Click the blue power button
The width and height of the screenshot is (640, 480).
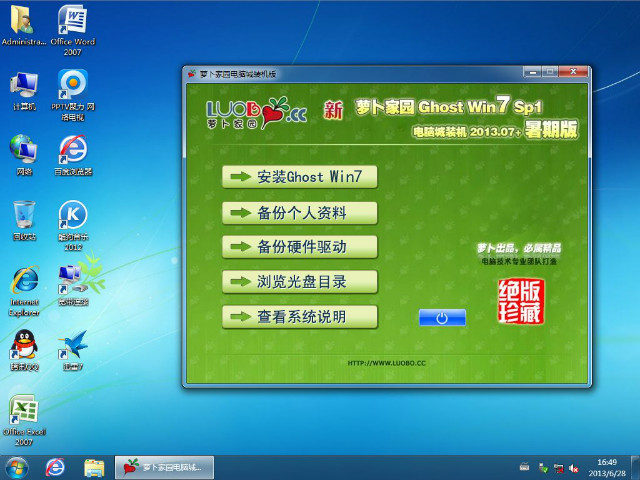pyautogui.click(x=442, y=318)
